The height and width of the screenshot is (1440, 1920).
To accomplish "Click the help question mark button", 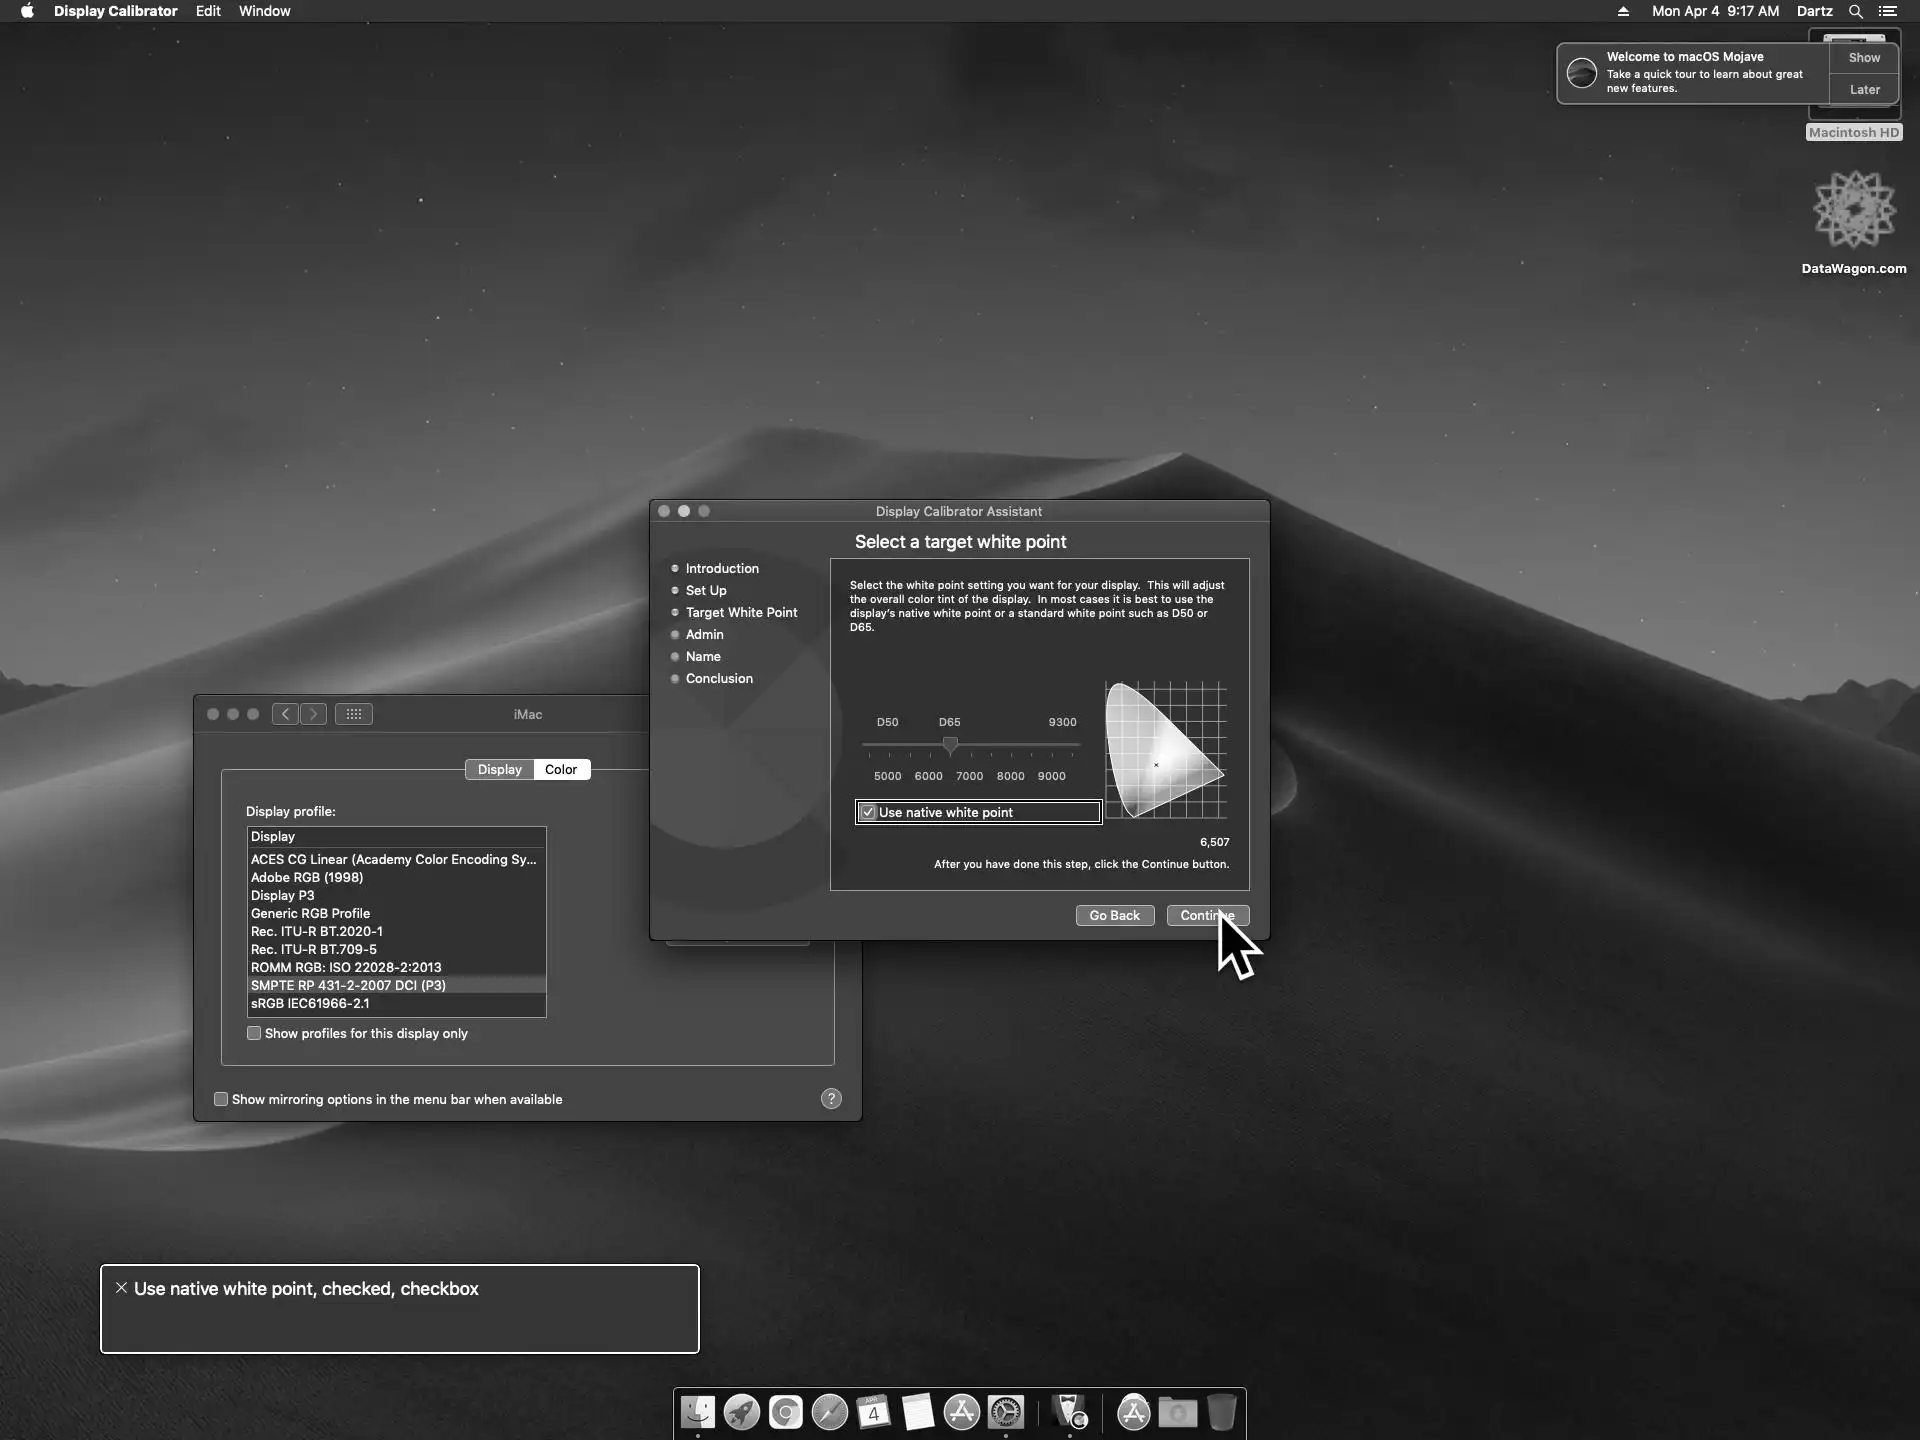I will [831, 1099].
